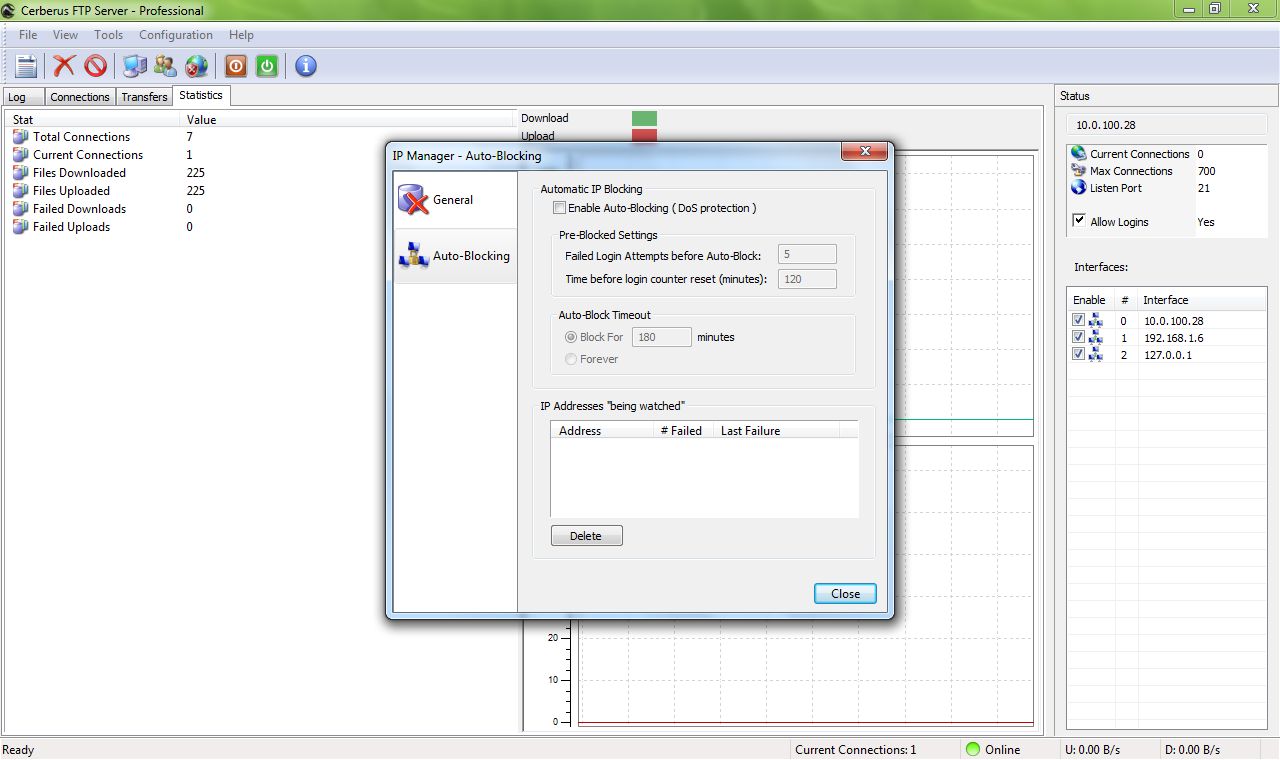Click Listen Port value 21
The height and width of the screenshot is (760, 1280).
(1203, 188)
